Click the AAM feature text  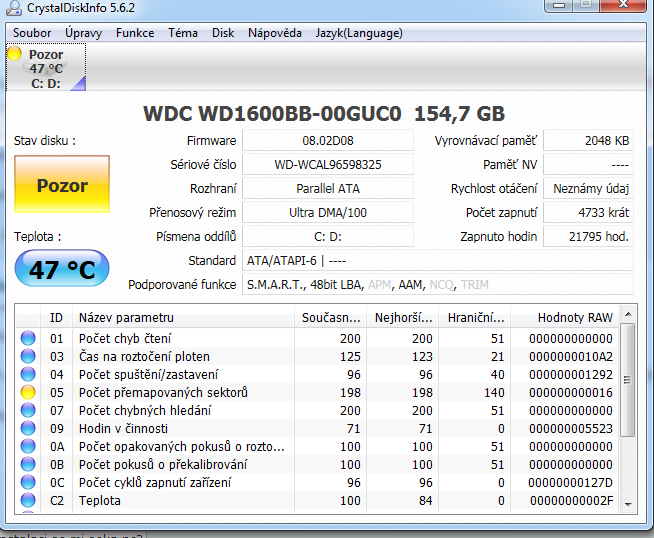(411, 284)
